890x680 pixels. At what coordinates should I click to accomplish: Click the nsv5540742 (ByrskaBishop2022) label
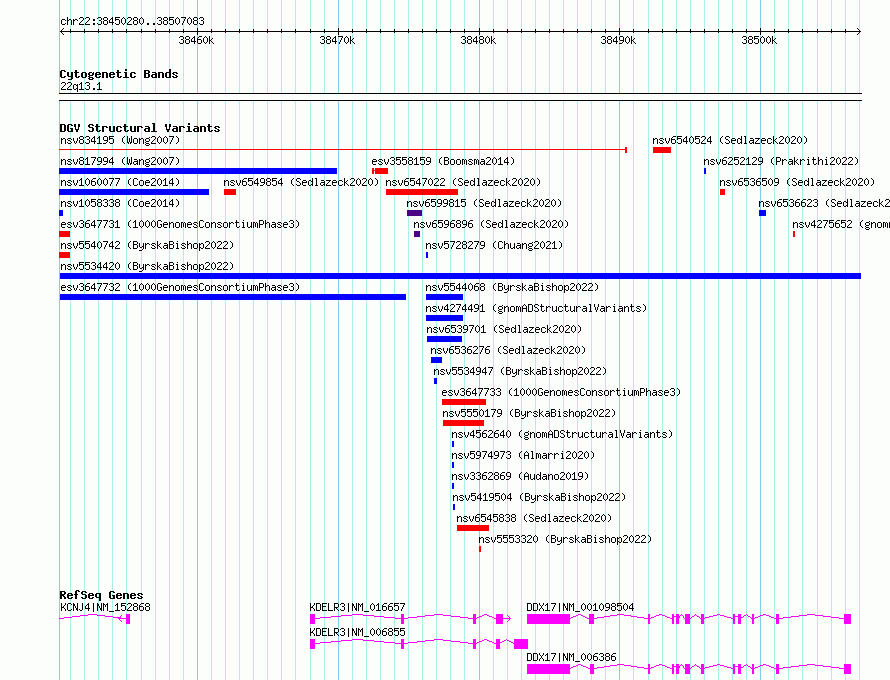[147, 245]
